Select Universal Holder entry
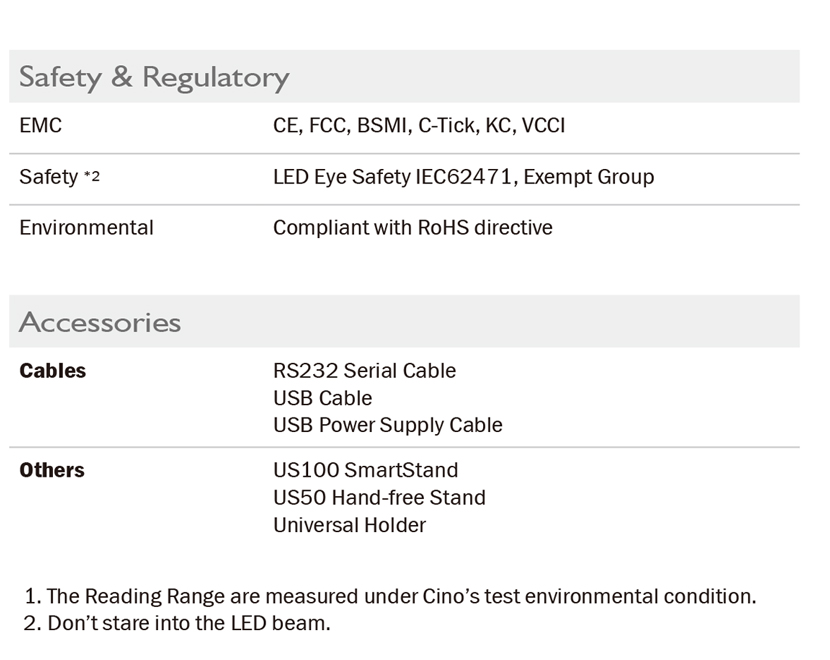Image resolution: width=830 pixels, height=660 pixels. 349,526
